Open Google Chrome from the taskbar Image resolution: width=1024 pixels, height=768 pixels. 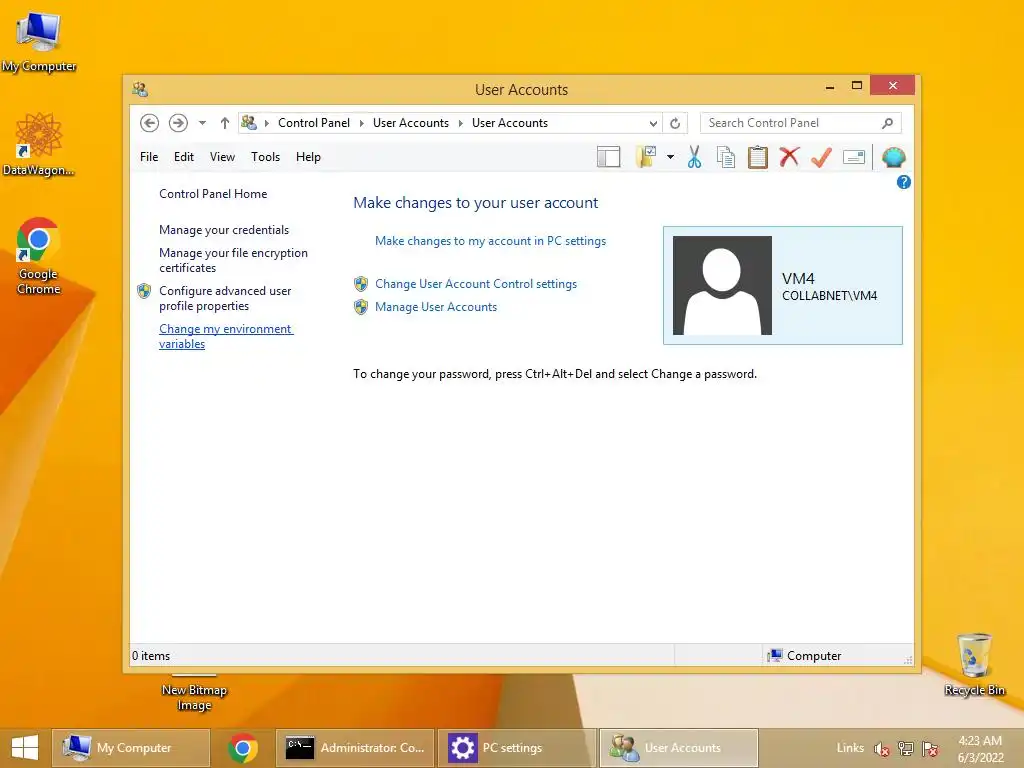pyautogui.click(x=243, y=748)
